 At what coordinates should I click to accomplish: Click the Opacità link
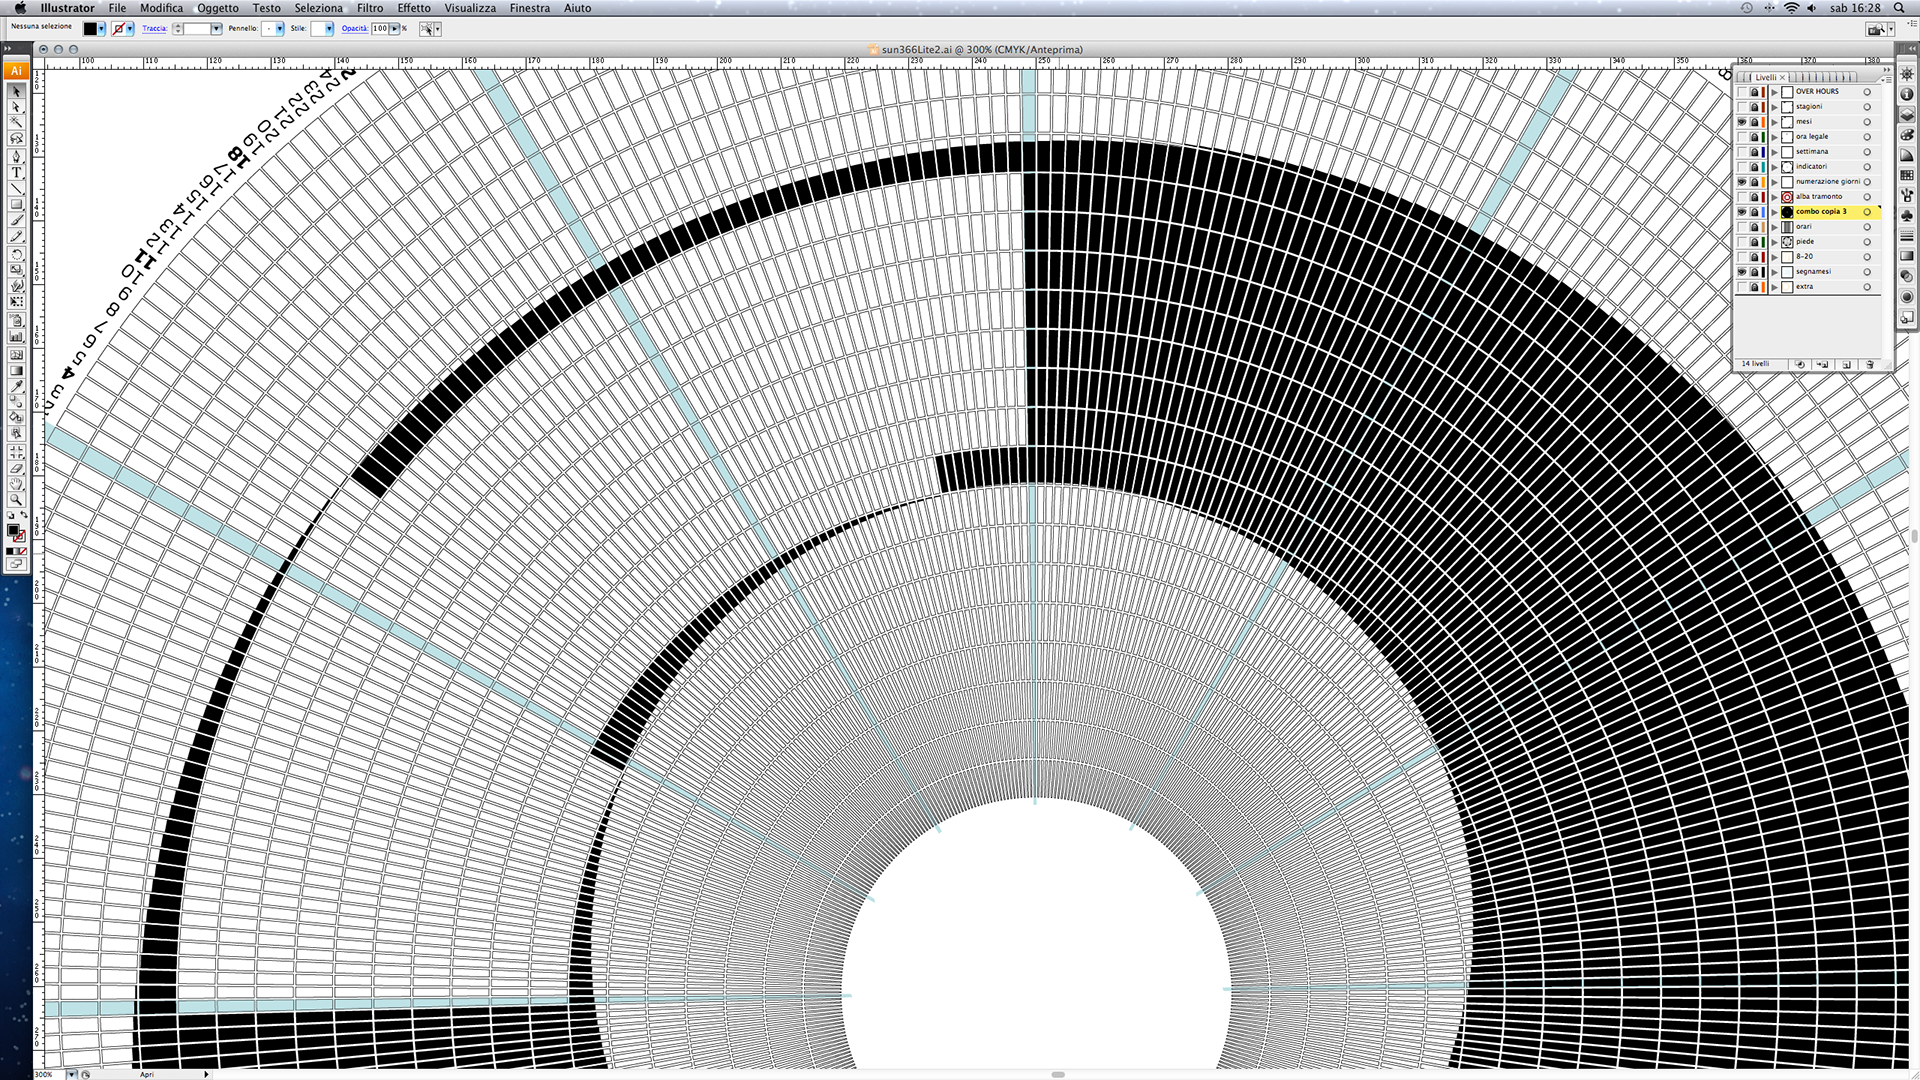(354, 29)
